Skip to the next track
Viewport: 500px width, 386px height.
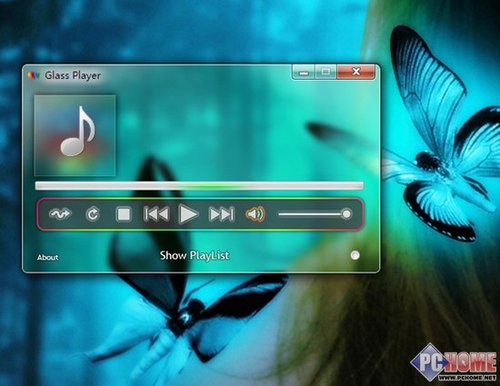(221, 214)
